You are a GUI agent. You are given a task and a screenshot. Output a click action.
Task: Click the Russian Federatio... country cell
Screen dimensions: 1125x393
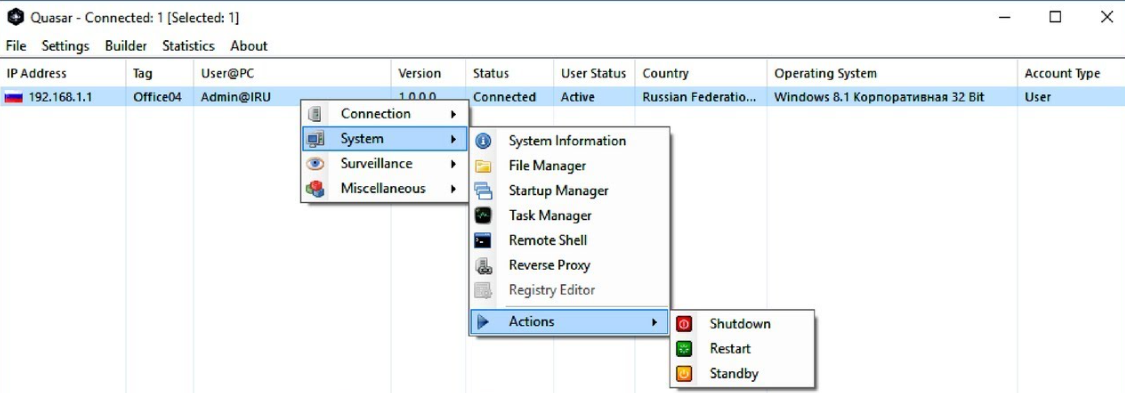tap(699, 98)
